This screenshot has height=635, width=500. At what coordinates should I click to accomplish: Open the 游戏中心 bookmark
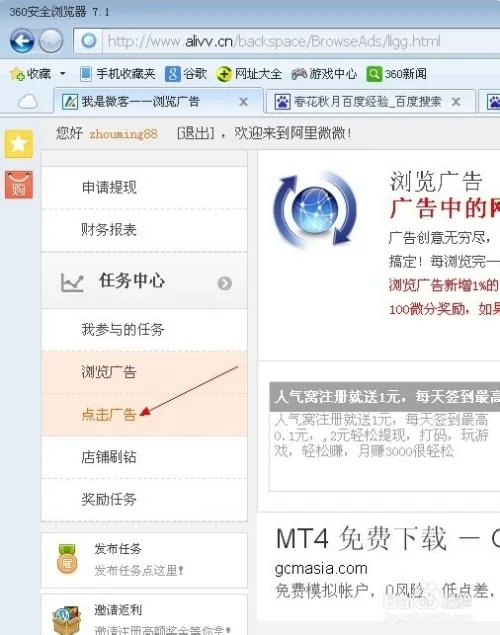[x=324, y=74]
